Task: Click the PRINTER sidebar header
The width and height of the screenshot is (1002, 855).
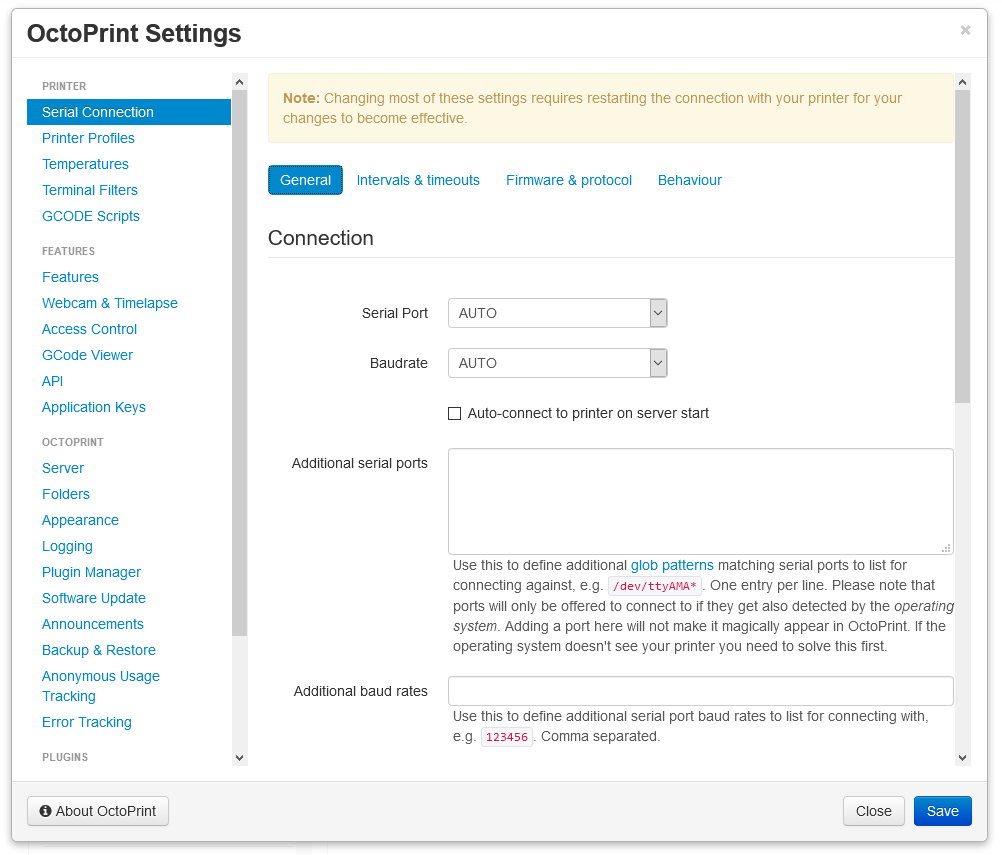Action: pyautogui.click(x=64, y=86)
